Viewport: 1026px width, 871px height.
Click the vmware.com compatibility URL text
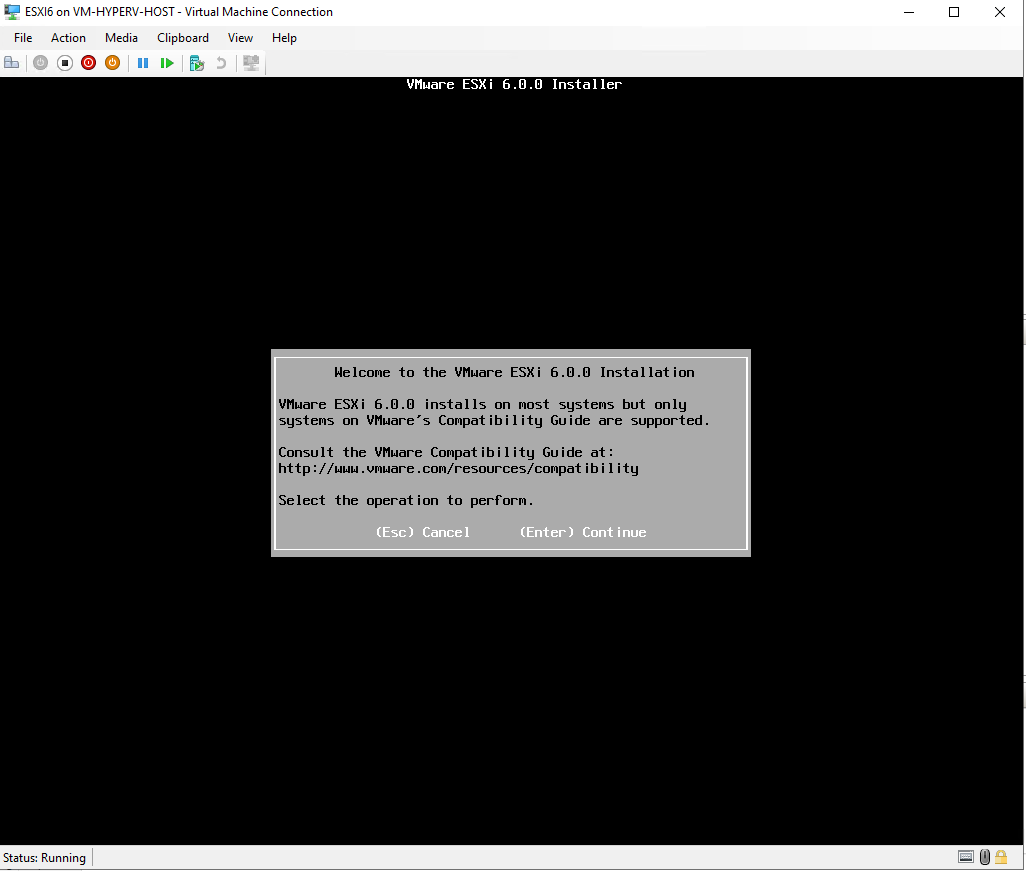click(x=458, y=469)
